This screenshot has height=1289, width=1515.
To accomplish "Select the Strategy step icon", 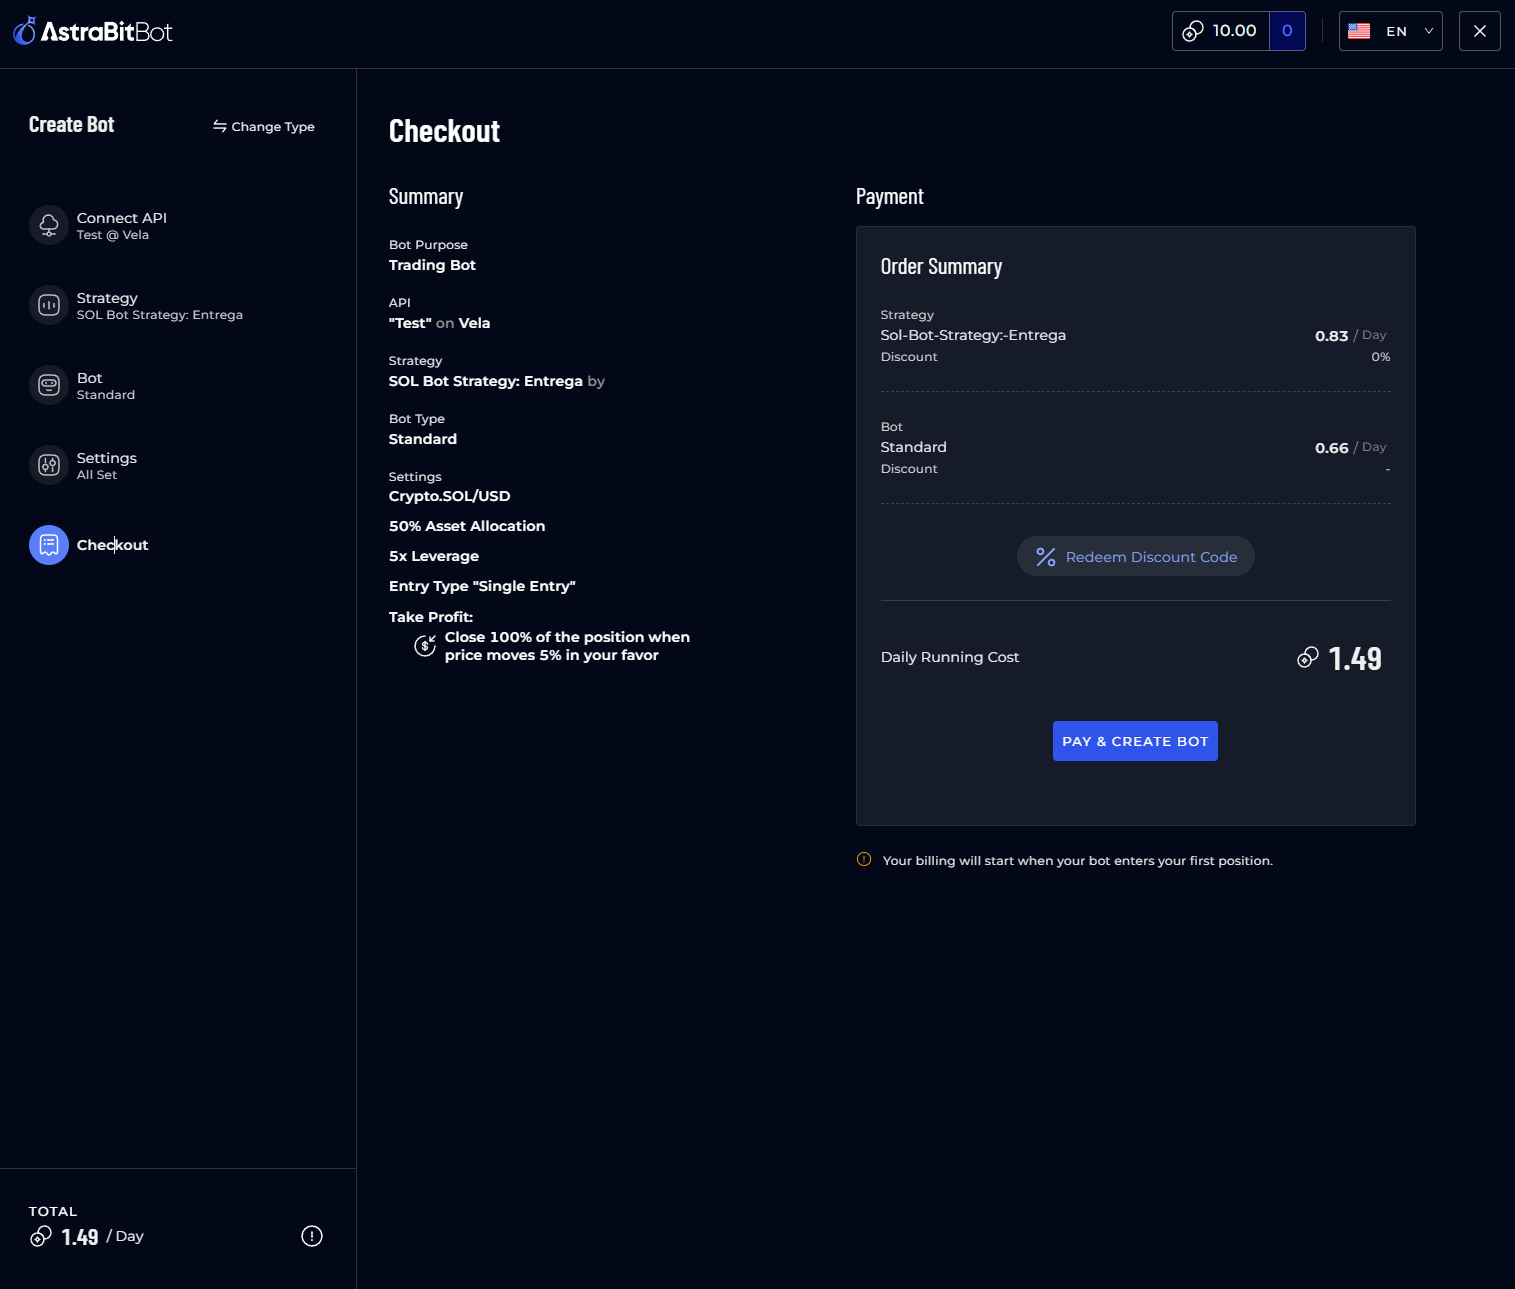I will pos(48,305).
